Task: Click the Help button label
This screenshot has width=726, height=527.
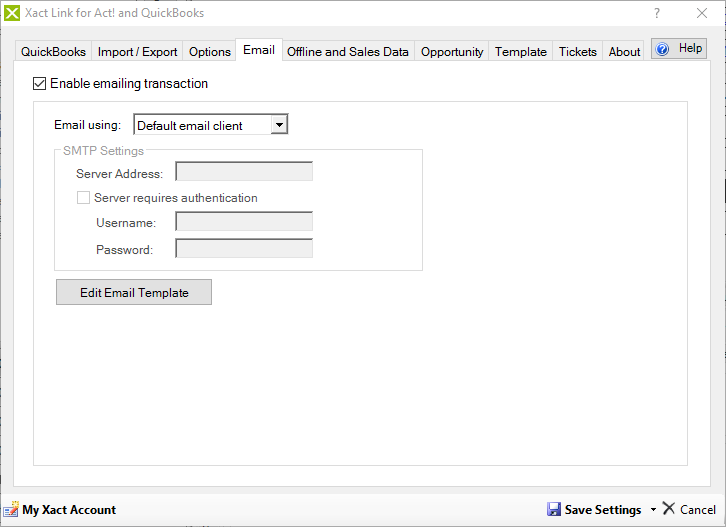Action: [x=690, y=48]
